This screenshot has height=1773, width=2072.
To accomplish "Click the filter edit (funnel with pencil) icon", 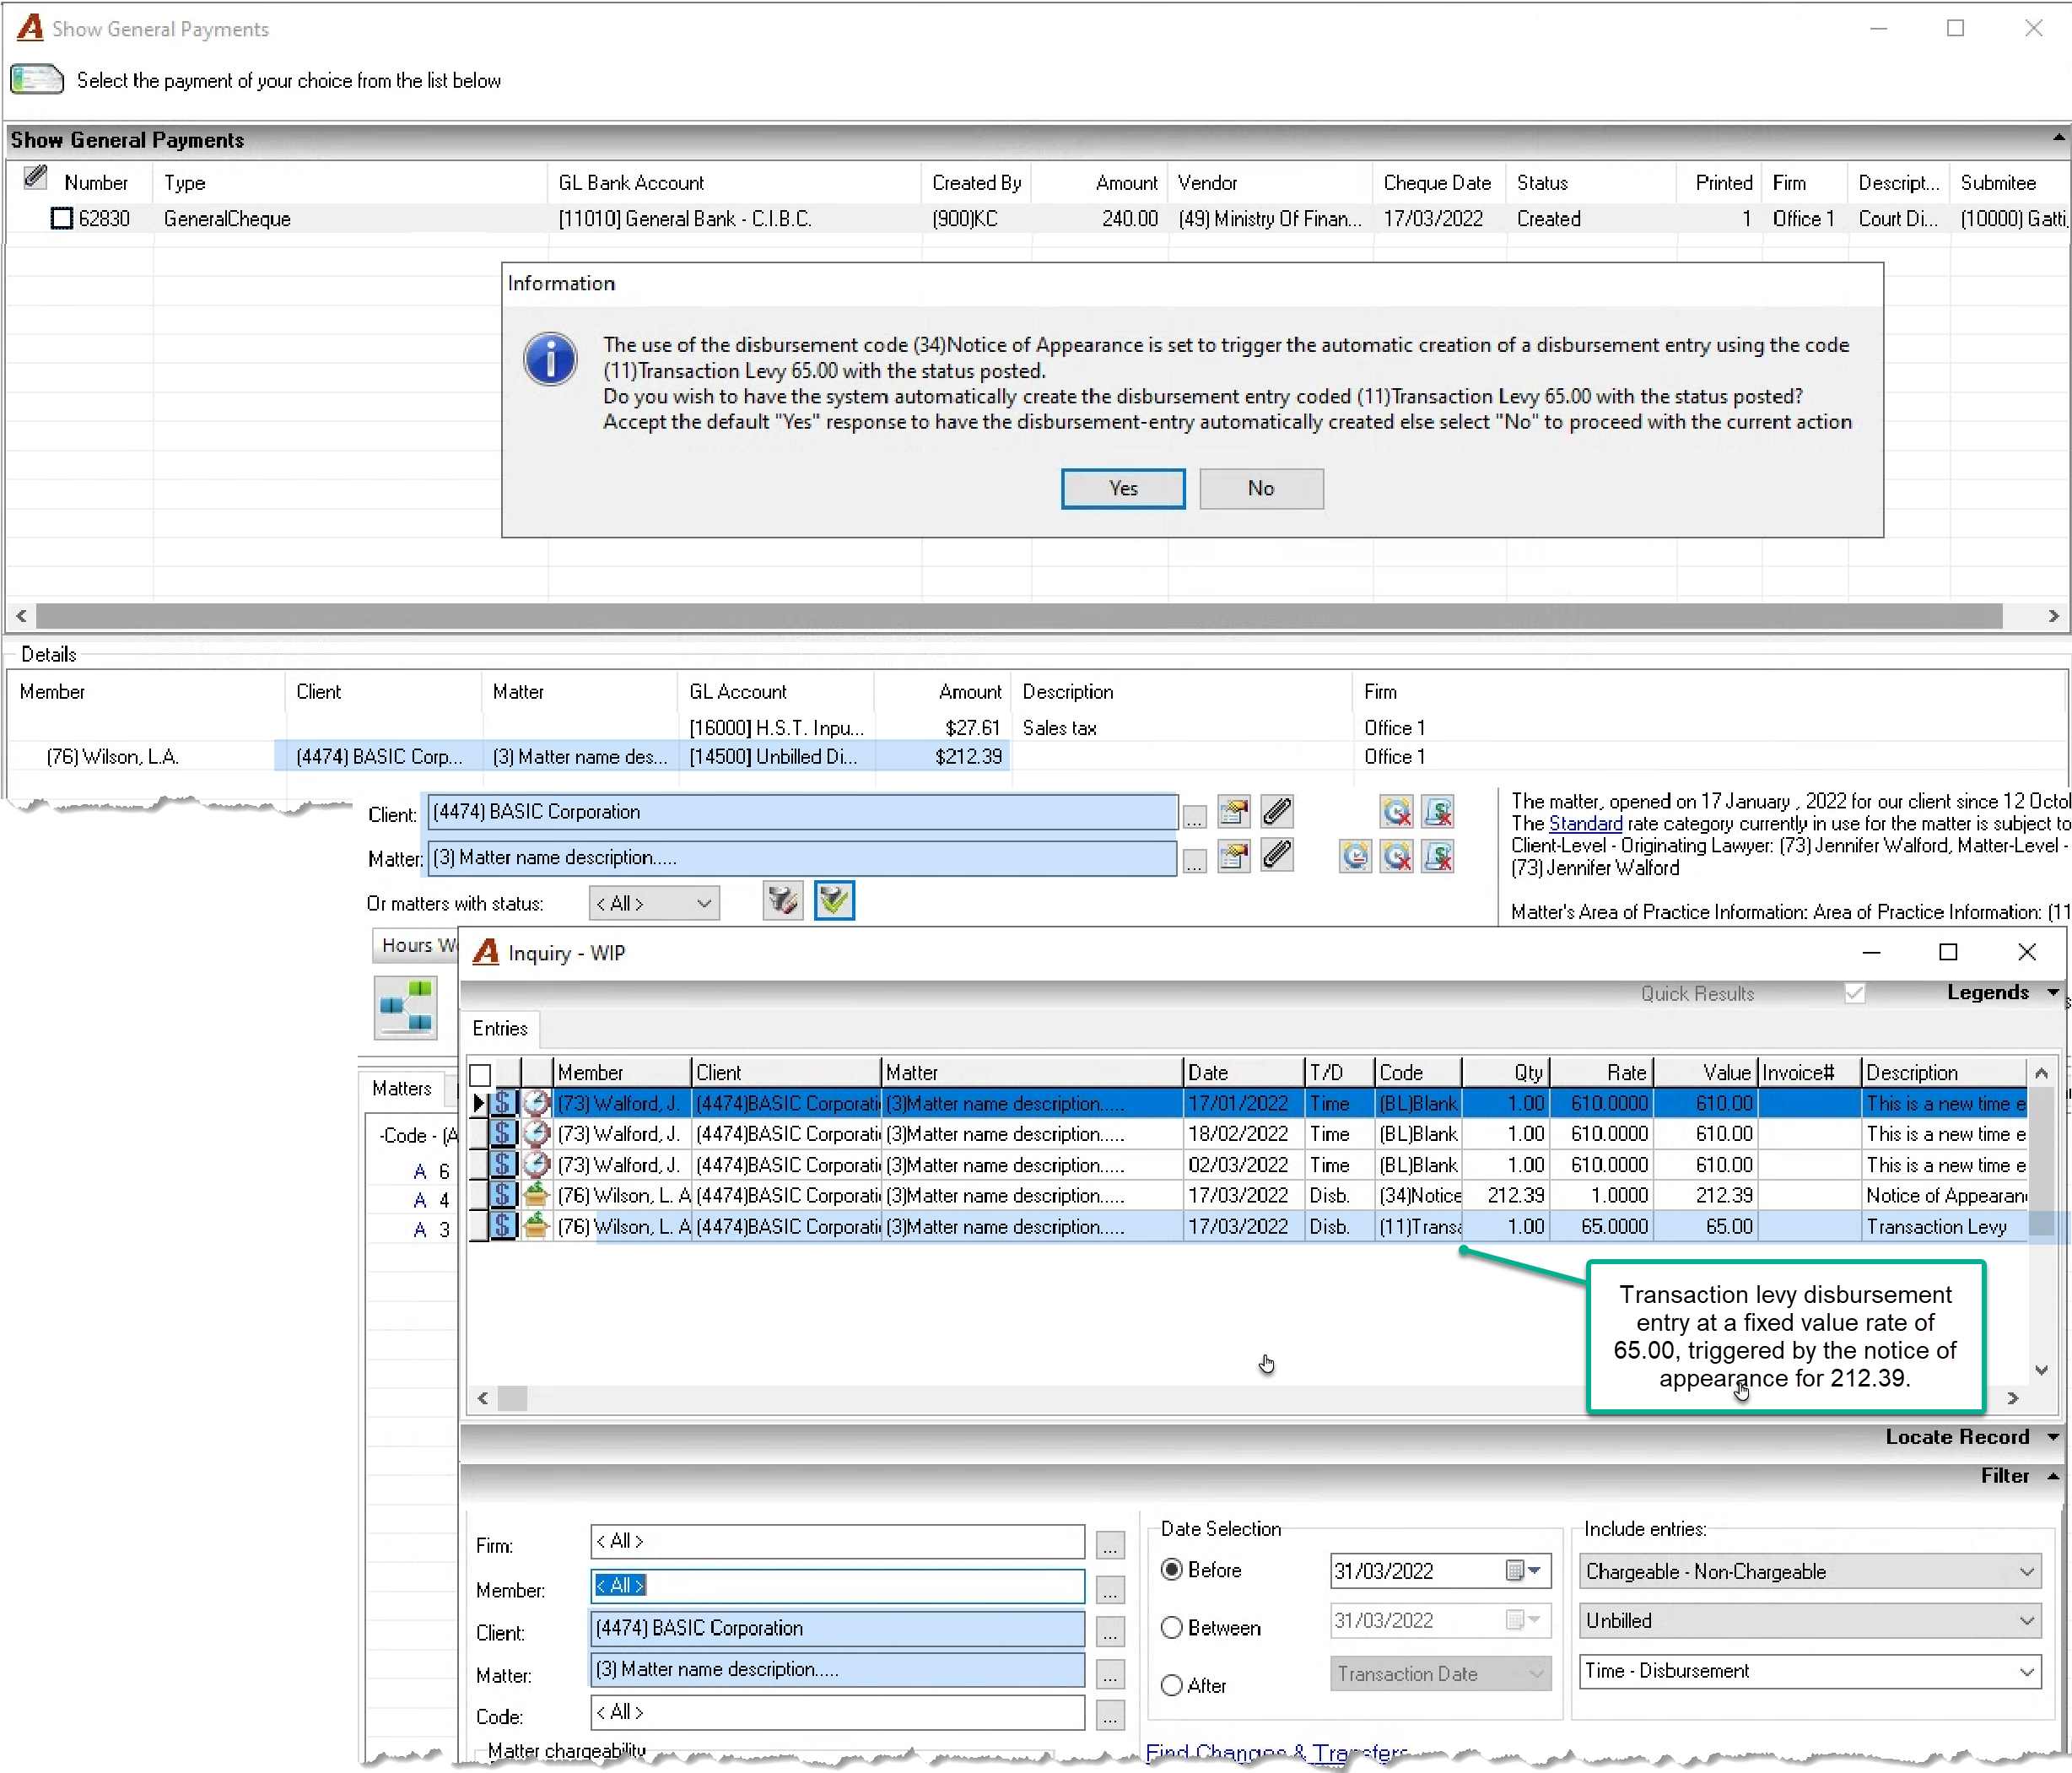I will tap(782, 902).
